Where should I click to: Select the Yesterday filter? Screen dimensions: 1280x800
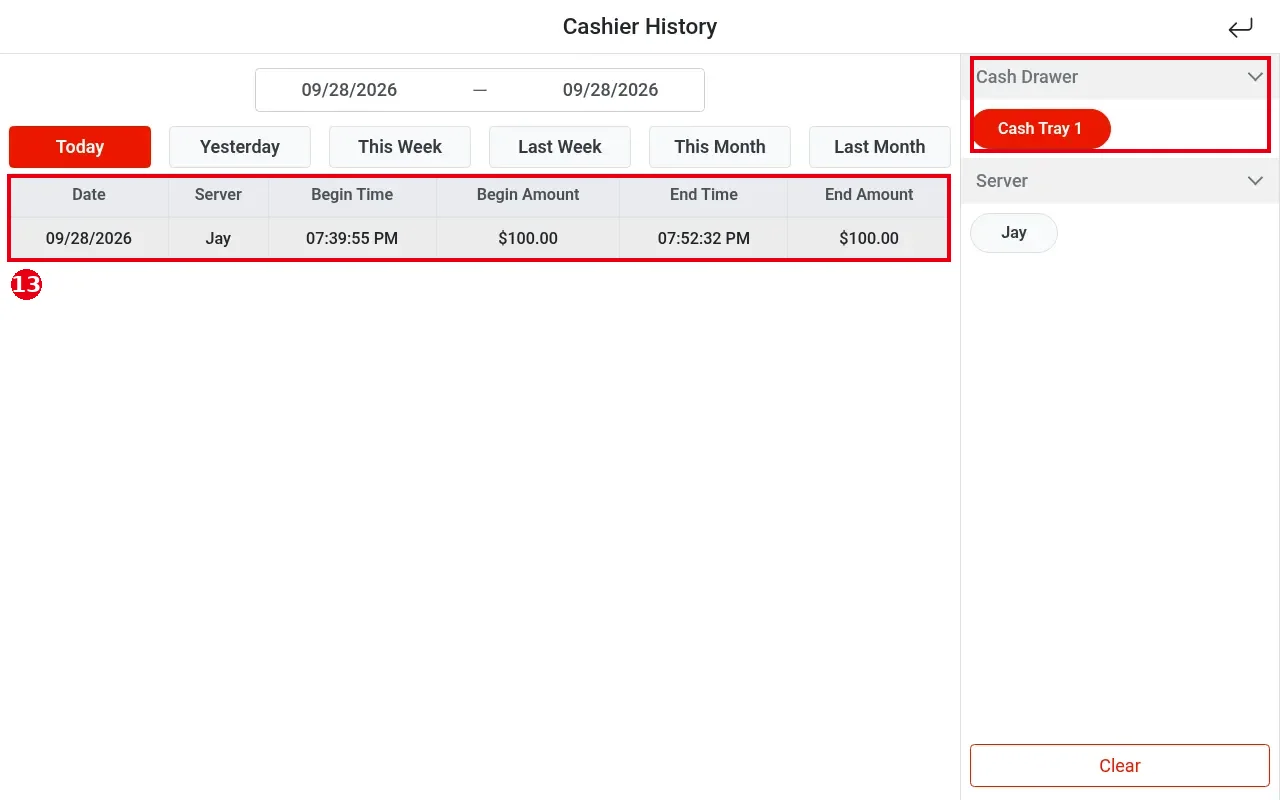coord(240,147)
